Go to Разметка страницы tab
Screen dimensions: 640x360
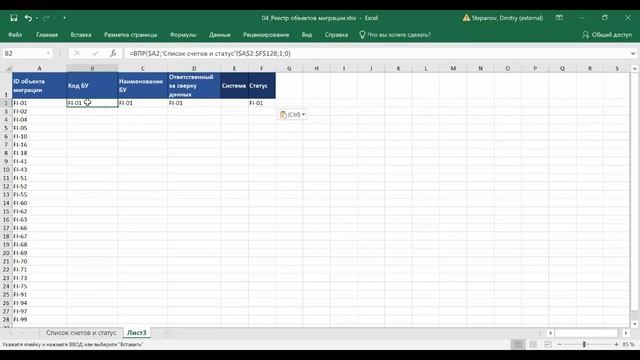131,35
